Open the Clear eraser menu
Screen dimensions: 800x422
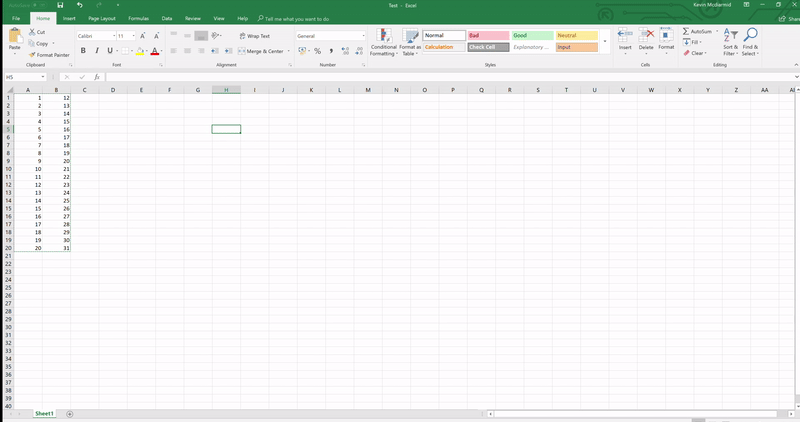(694, 53)
